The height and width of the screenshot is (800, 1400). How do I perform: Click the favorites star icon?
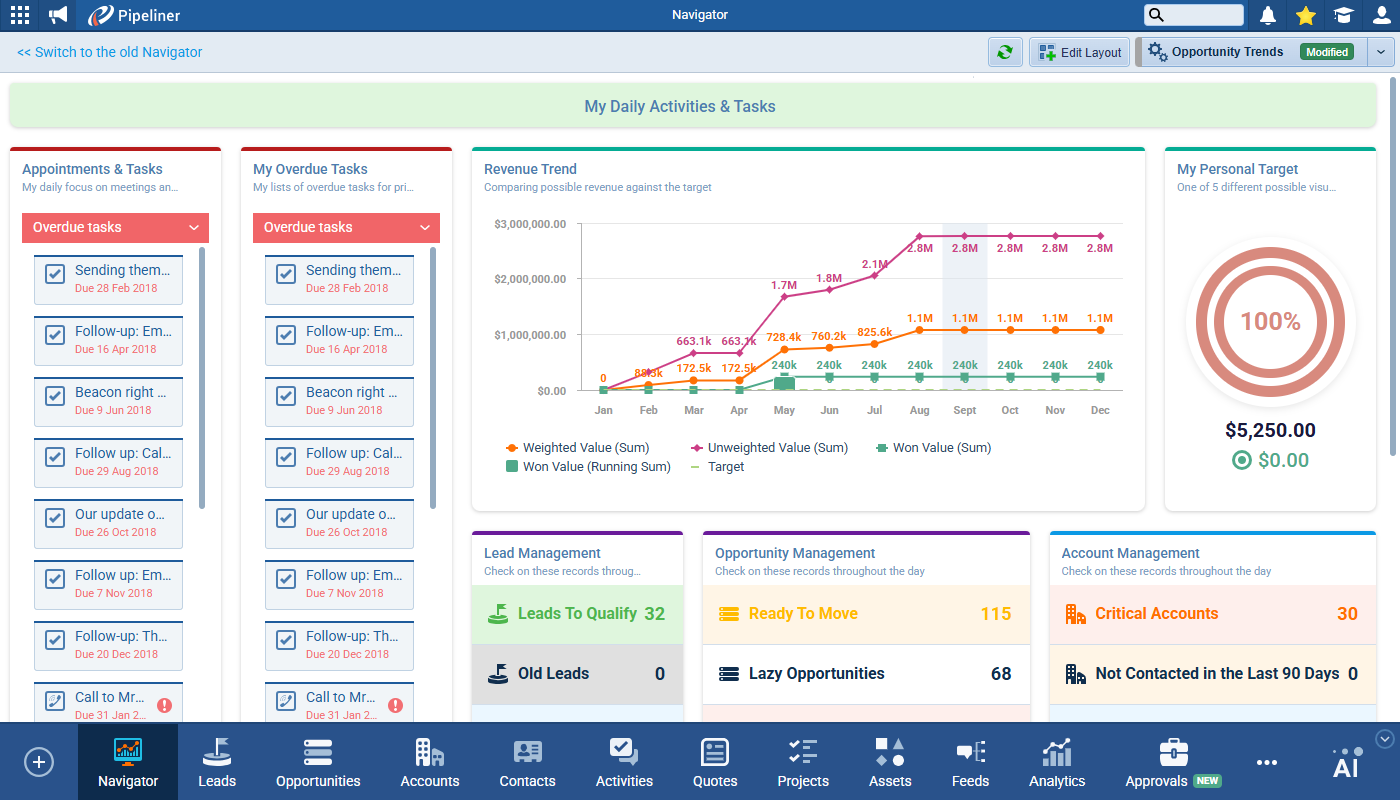click(1305, 15)
